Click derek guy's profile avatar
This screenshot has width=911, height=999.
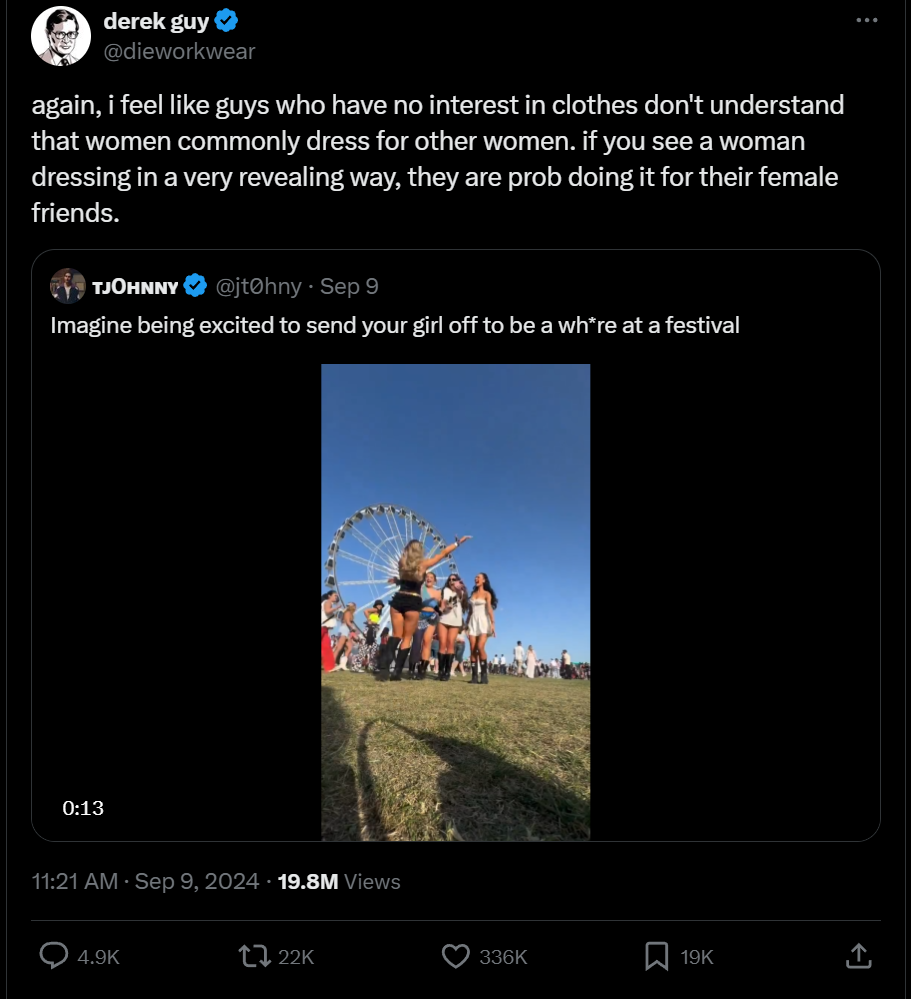[61, 37]
